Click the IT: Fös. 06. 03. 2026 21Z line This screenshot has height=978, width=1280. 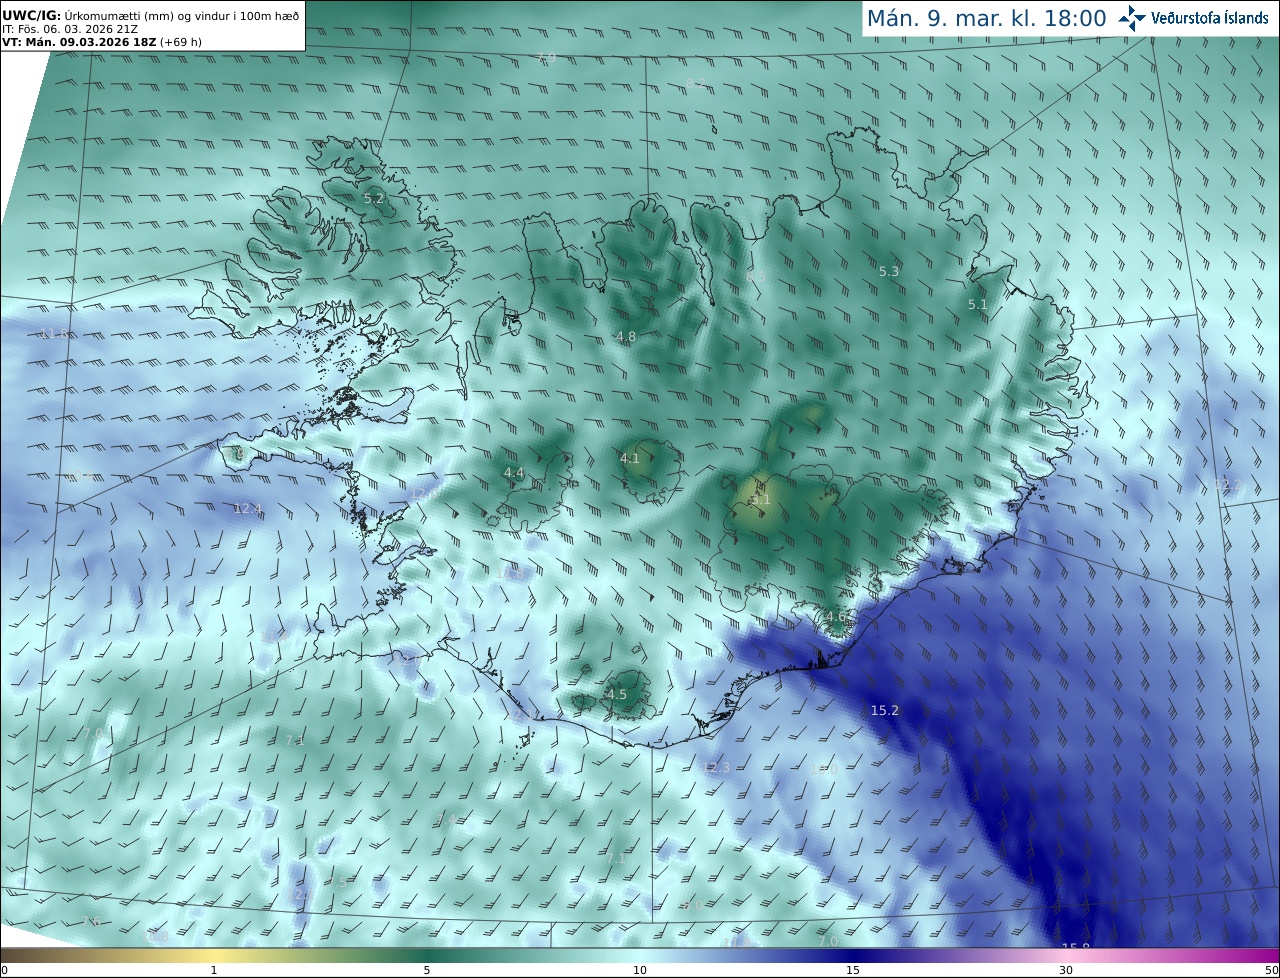point(70,29)
